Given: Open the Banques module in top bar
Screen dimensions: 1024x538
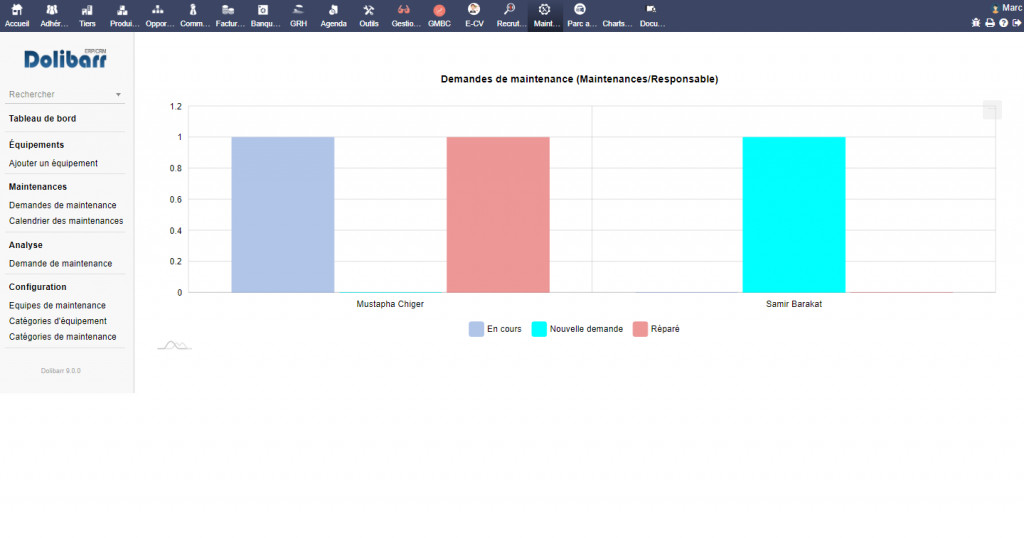Looking at the screenshot, I should point(264,16).
